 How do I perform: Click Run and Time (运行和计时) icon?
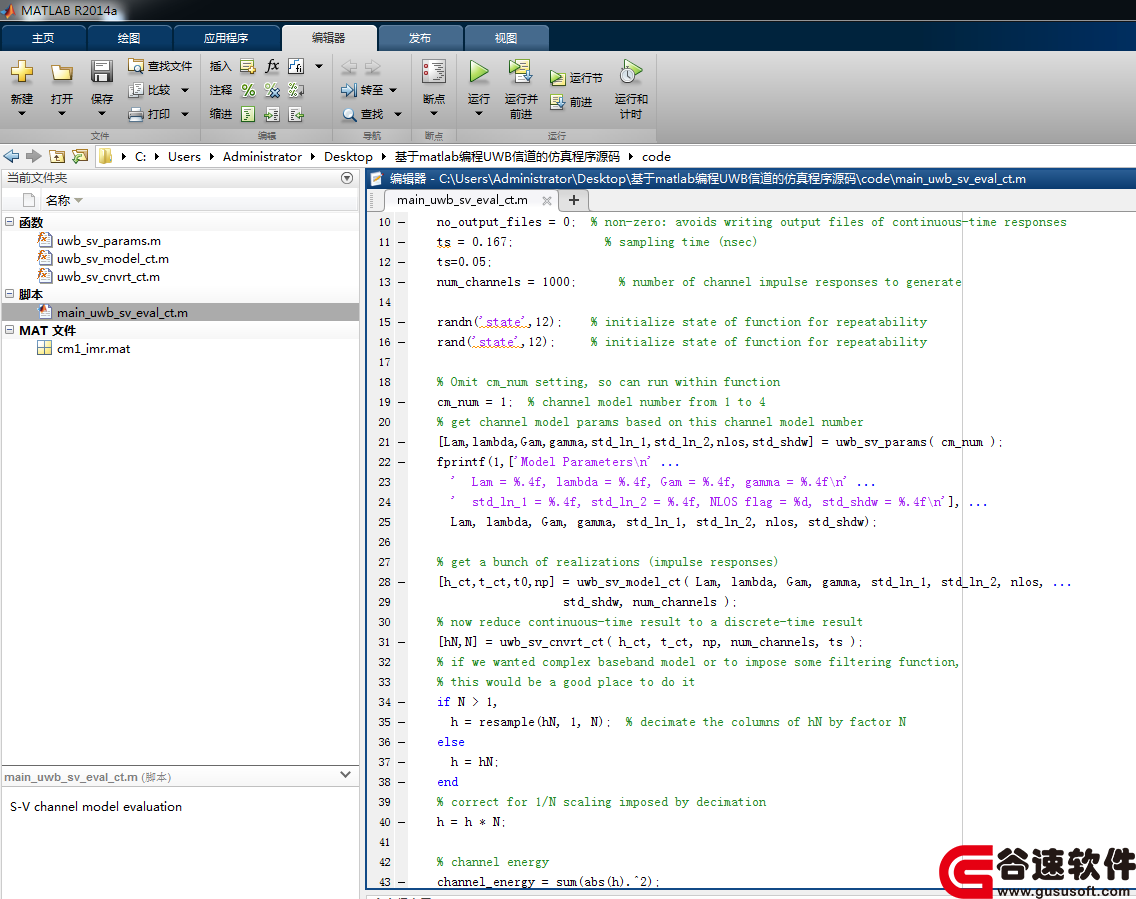631,72
